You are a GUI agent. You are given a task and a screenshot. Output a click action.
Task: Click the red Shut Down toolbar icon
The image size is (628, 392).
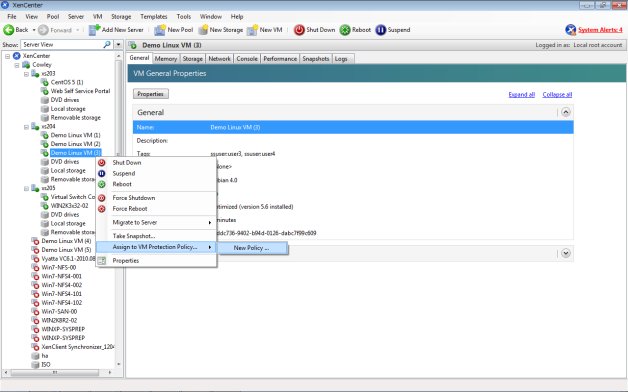click(x=299, y=30)
